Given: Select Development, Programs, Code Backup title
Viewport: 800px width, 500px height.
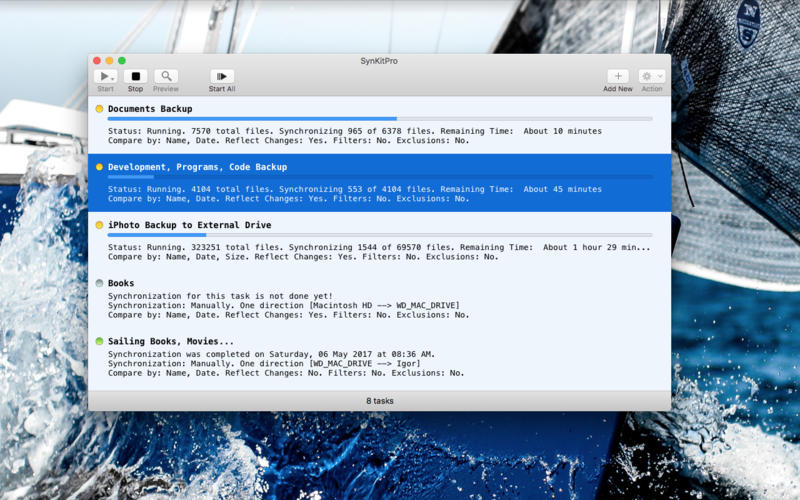Looking at the screenshot, I should [x=197, y=167].
